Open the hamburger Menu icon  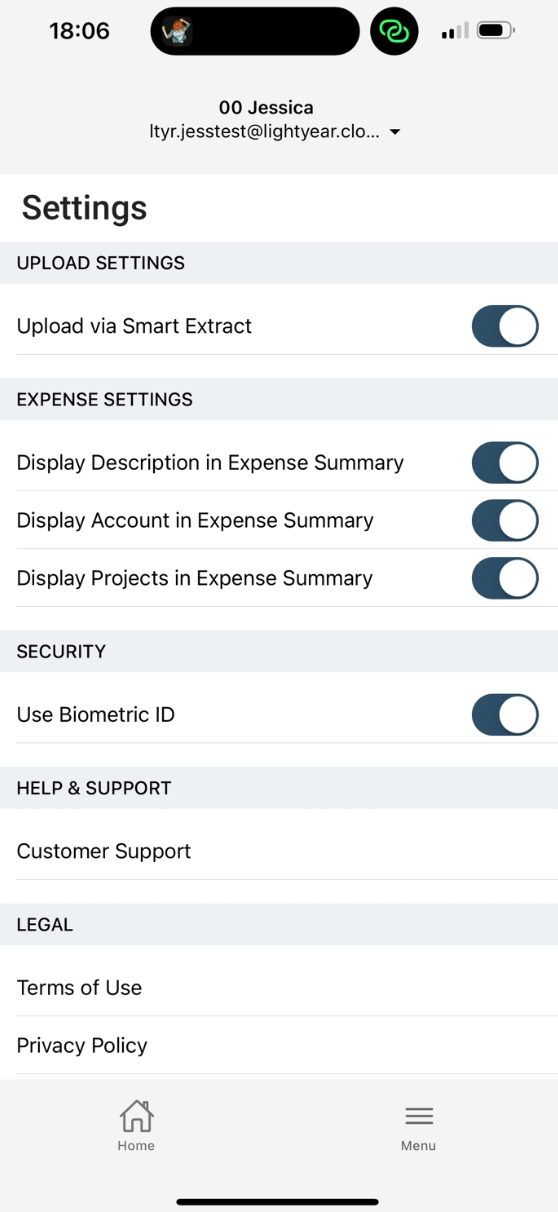pyautogui.click(x=419, y=1116)
